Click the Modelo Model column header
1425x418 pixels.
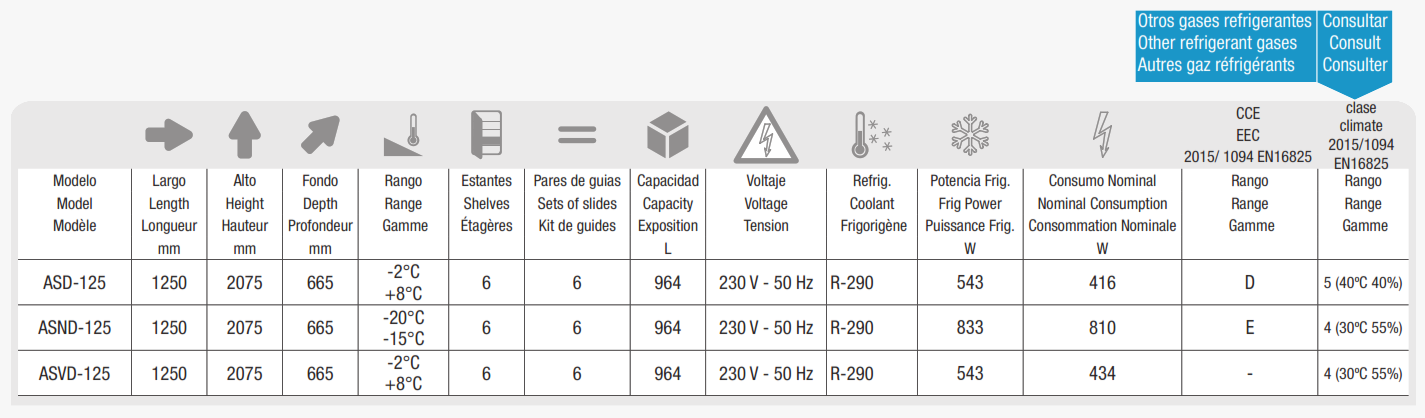click(x=75, y=203)
